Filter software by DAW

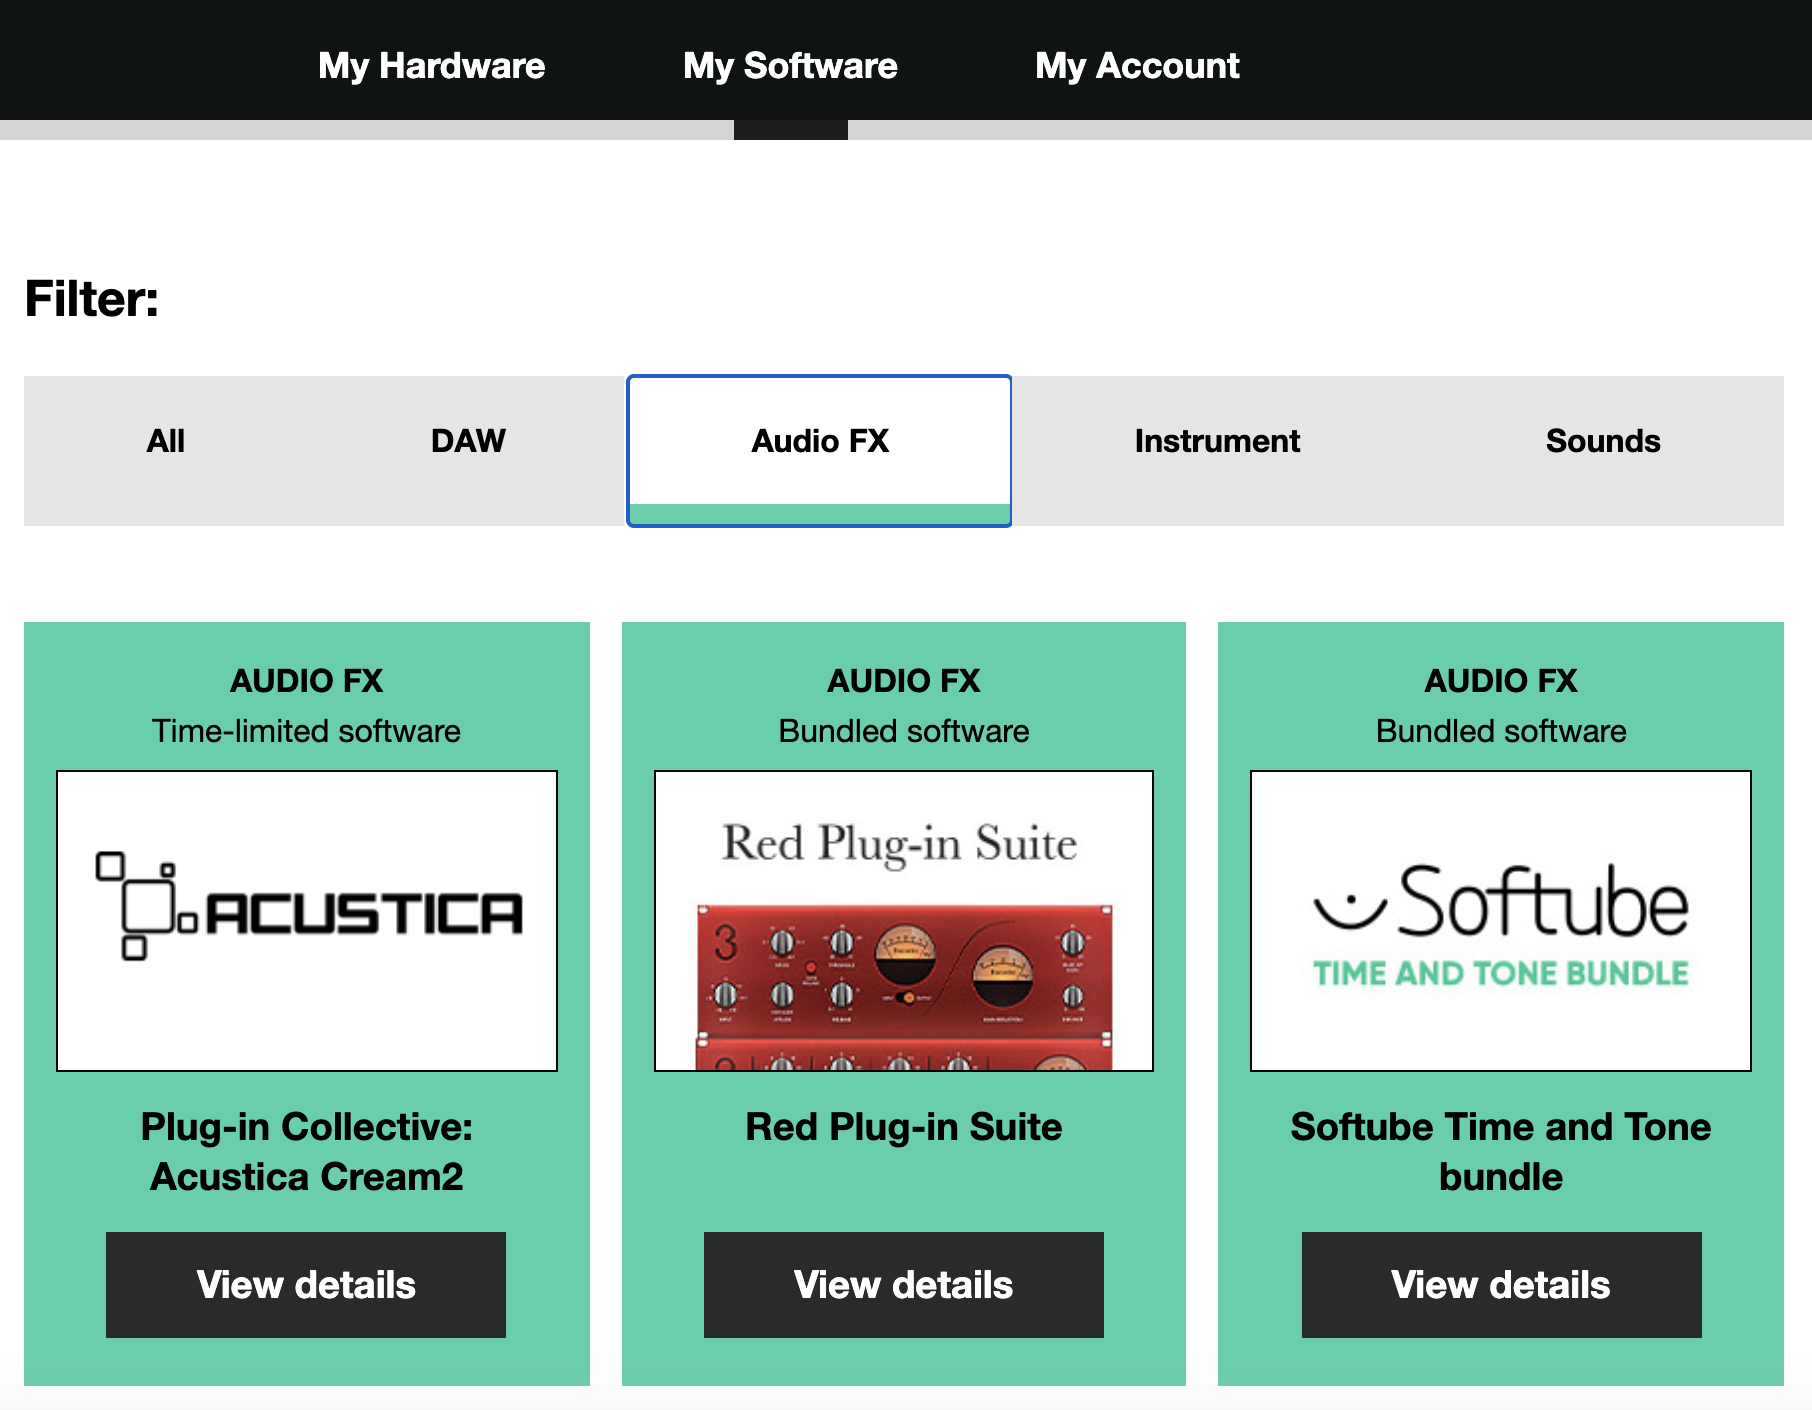tap(468, 441)
